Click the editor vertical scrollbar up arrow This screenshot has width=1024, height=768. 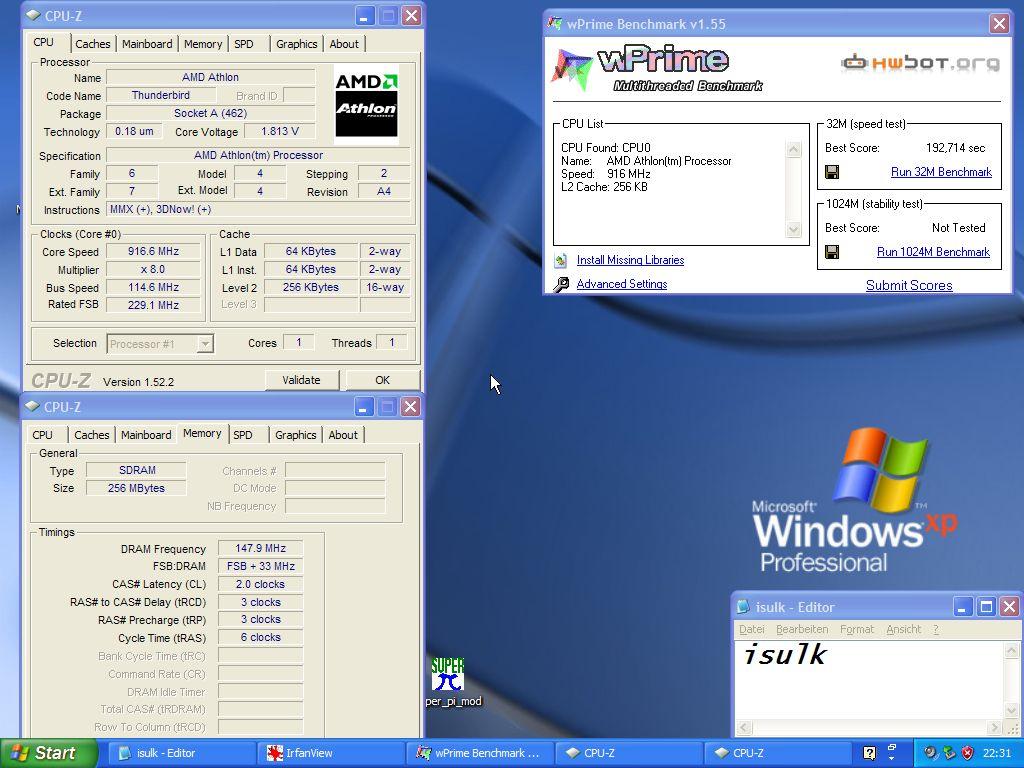tap(1011, 650)
